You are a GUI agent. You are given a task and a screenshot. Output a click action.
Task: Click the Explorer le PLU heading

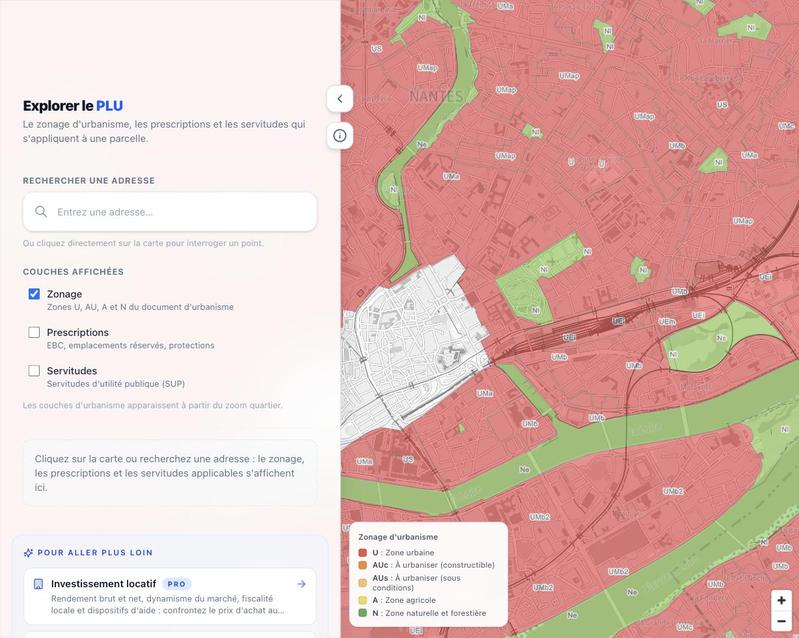(73, 105)
